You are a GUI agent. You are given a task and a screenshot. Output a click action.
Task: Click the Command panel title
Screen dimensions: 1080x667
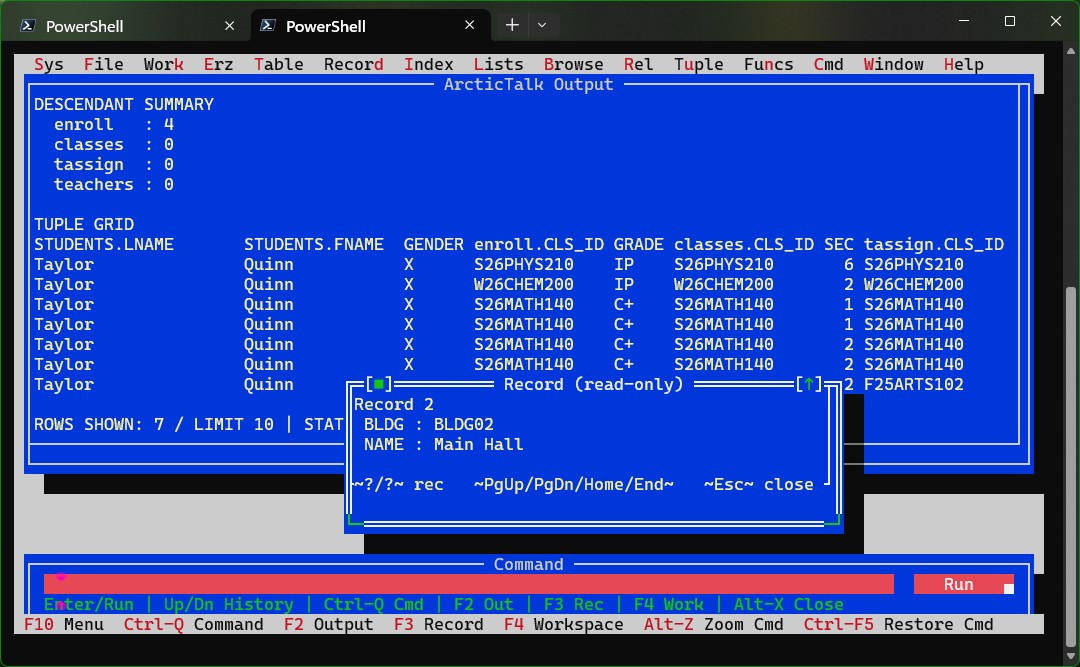(528, 564)
